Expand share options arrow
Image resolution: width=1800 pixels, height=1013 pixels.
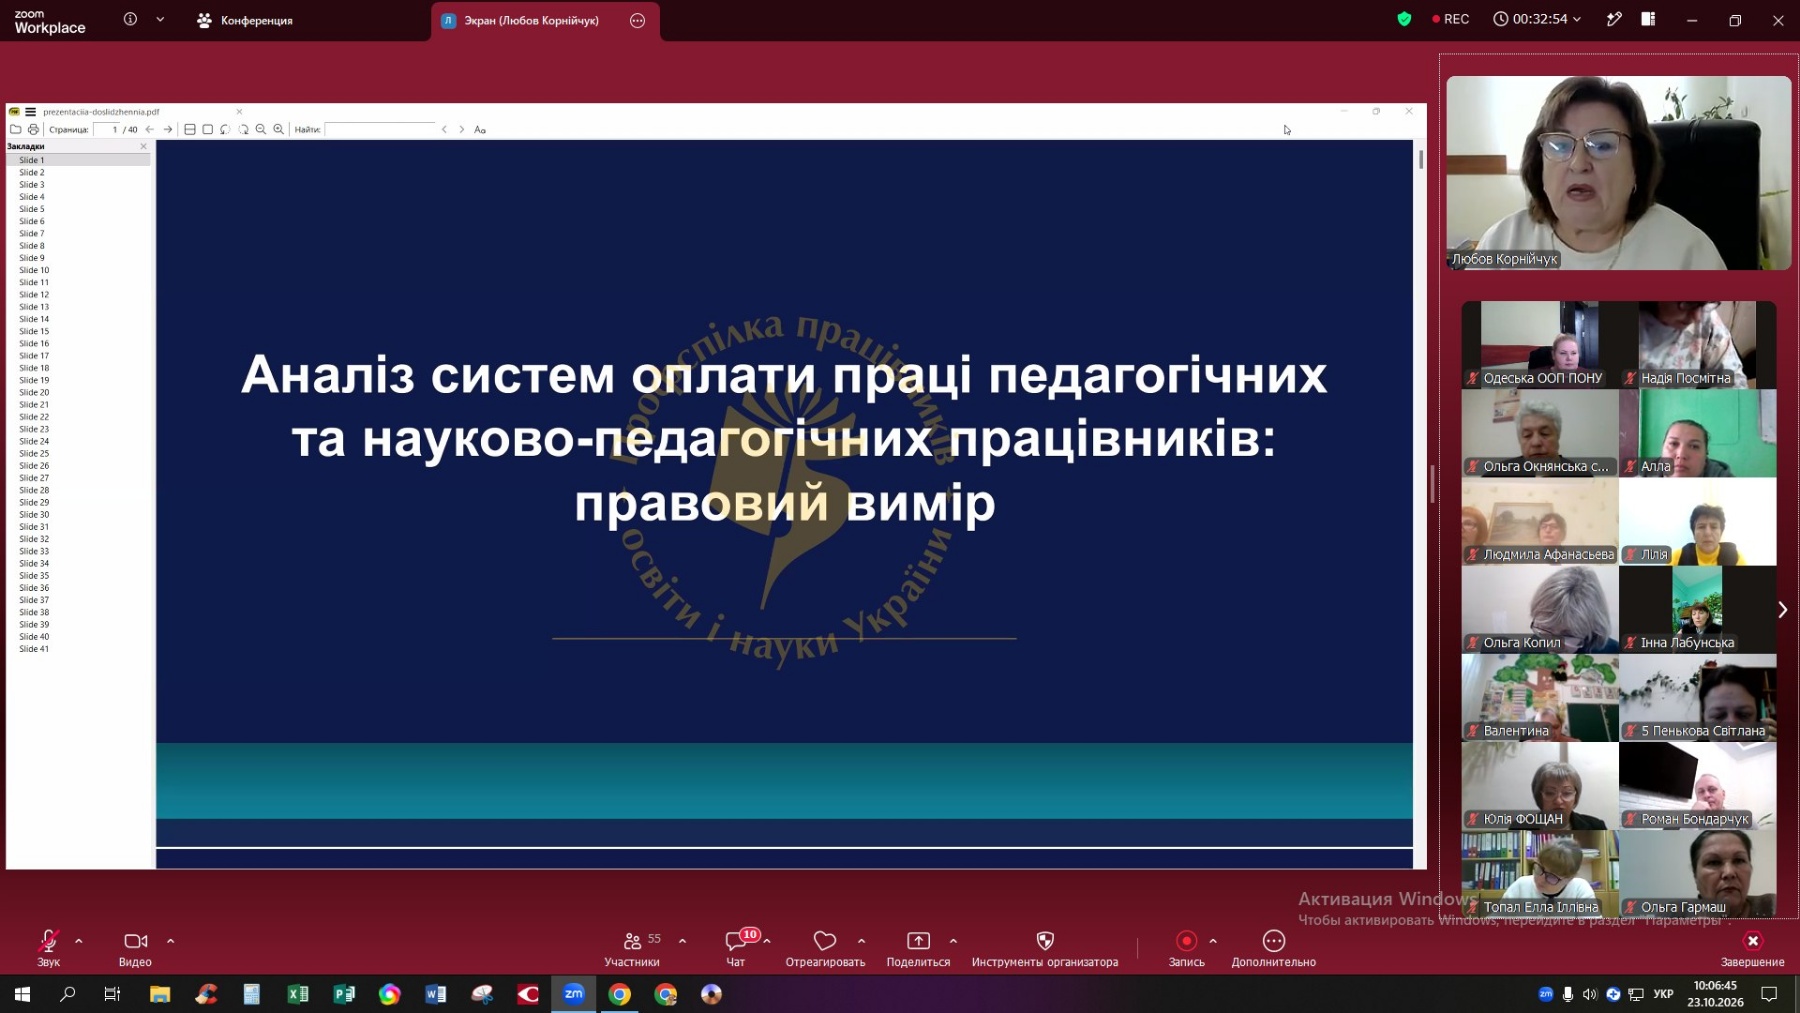point(953,941)
